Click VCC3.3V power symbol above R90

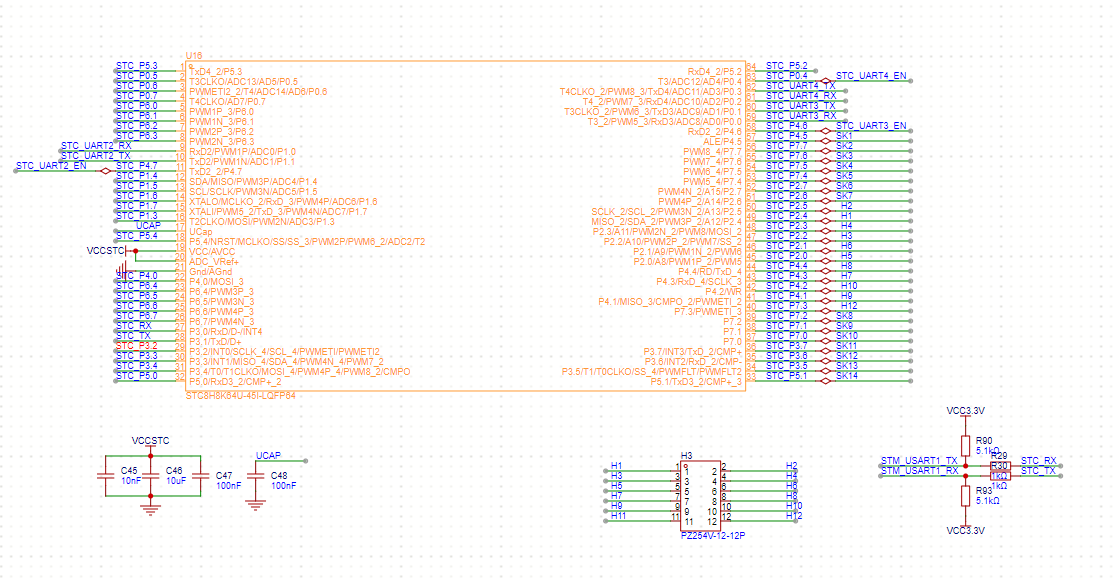tap(965, 411)
